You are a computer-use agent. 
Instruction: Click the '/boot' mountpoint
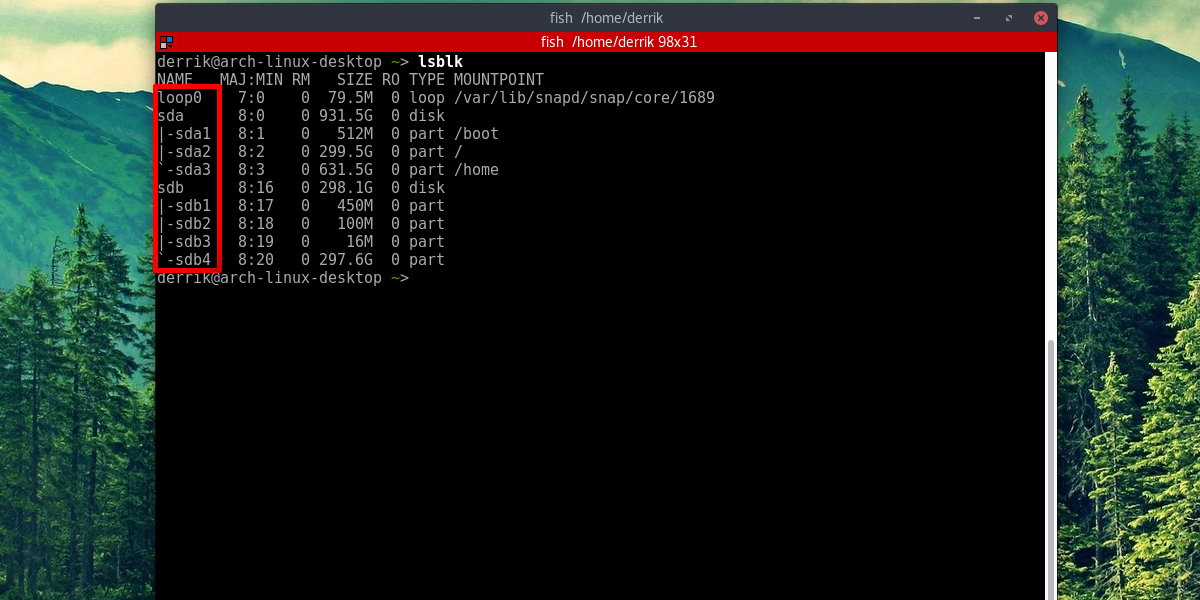pyautogui.click(x=476, y=134)
